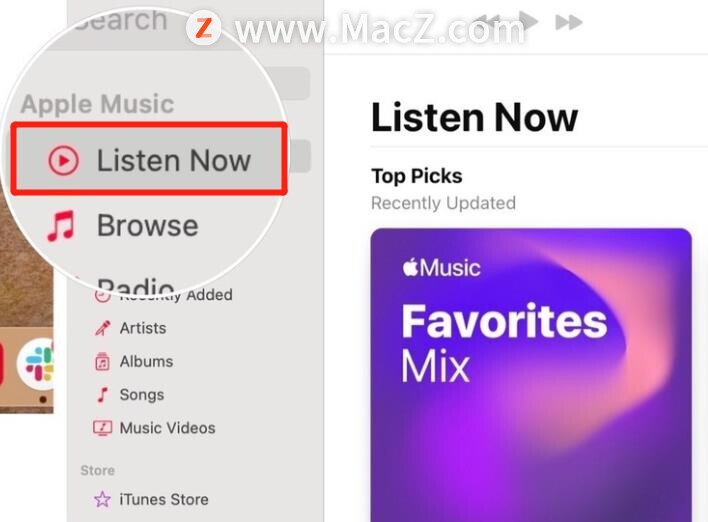Viewport: 708px width, 522px height.
Task: Click the Browse music note icon
Action: click(61, 226)
